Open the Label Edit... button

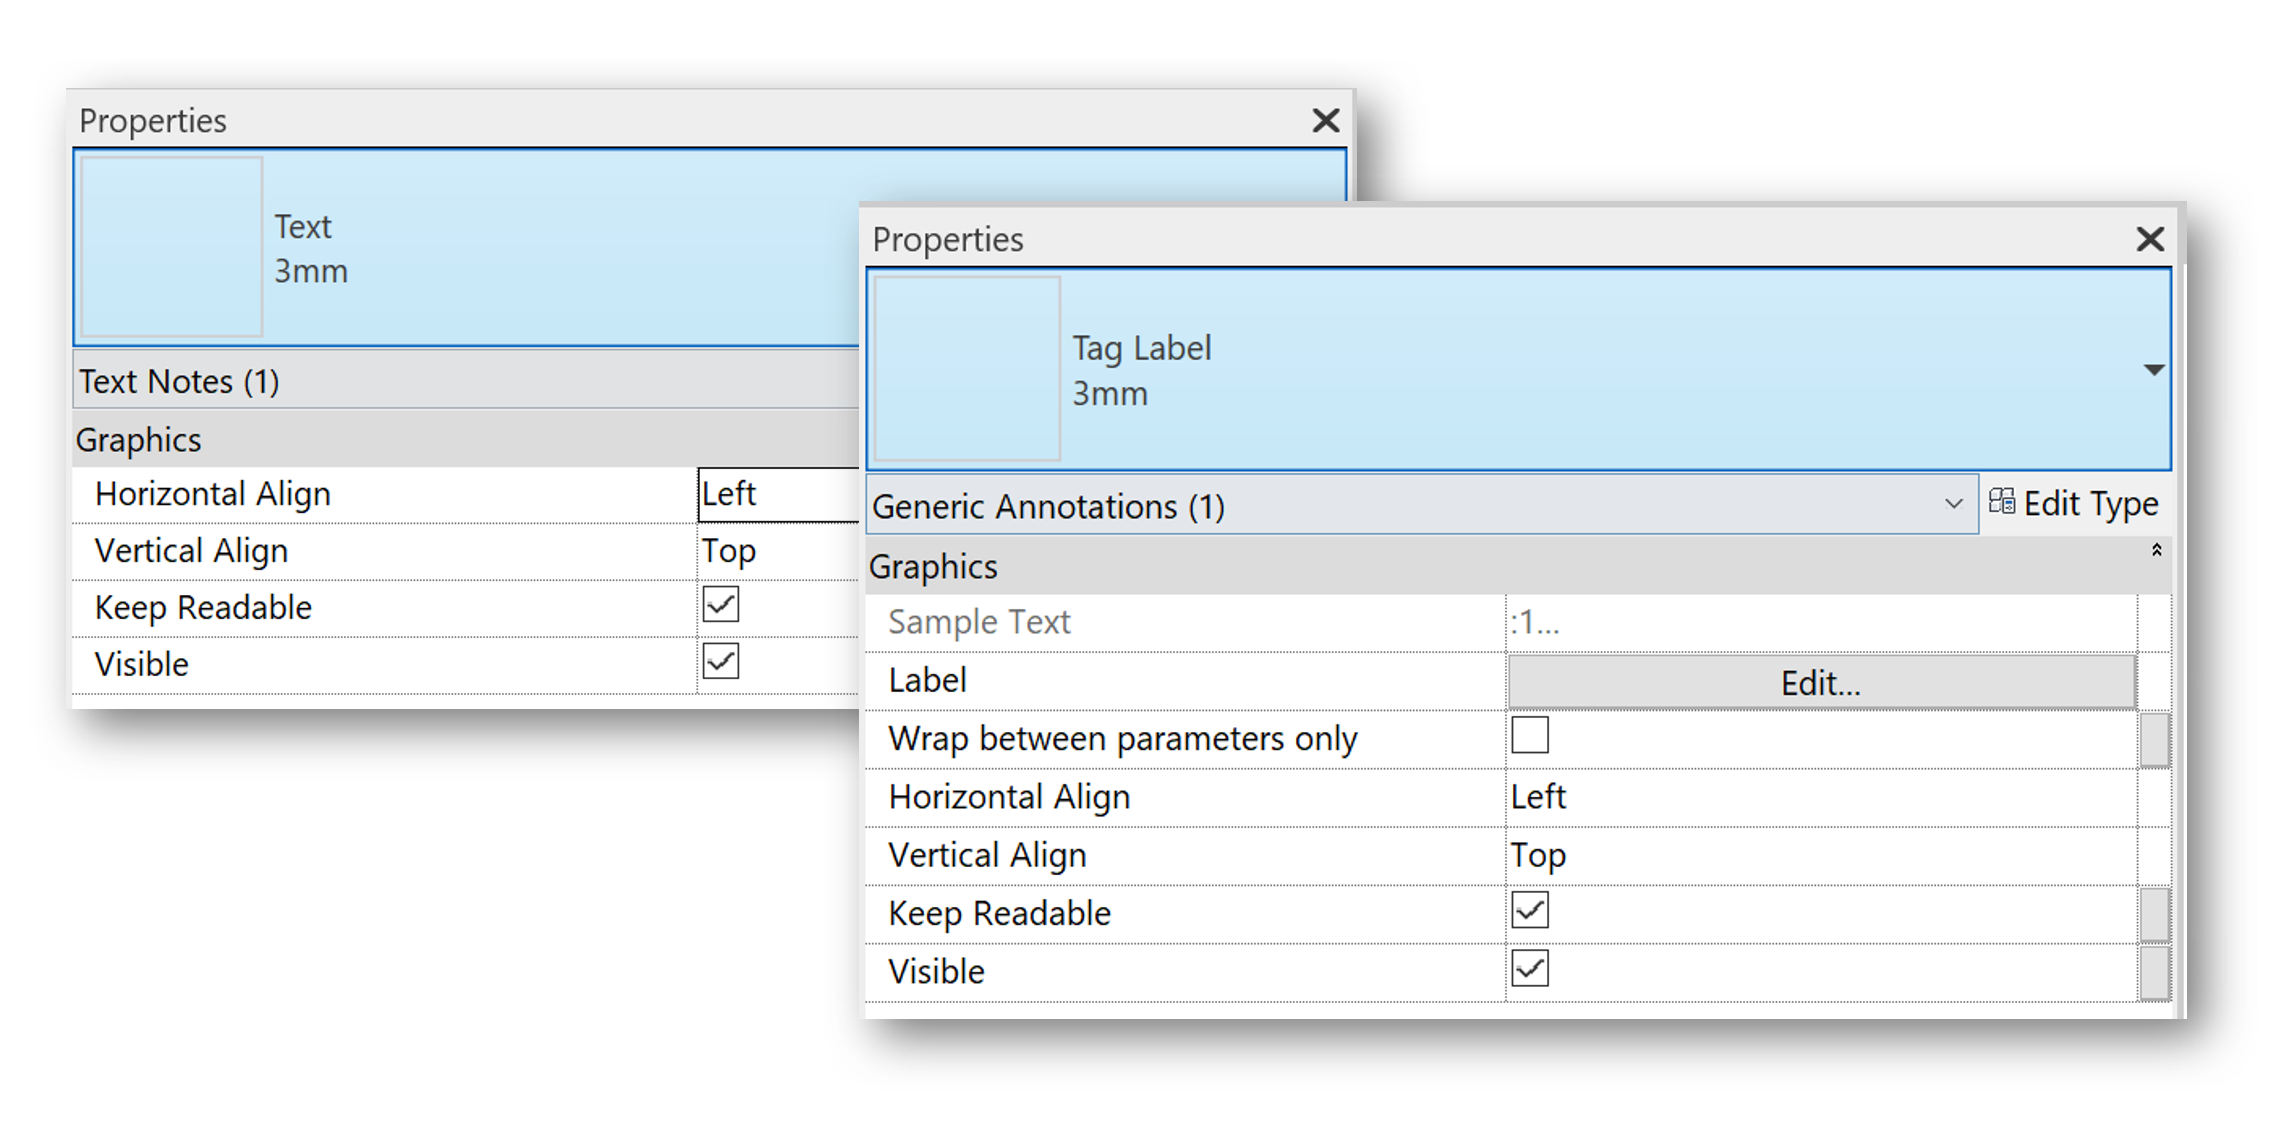pyautogui.click(x=1820, y=683)
